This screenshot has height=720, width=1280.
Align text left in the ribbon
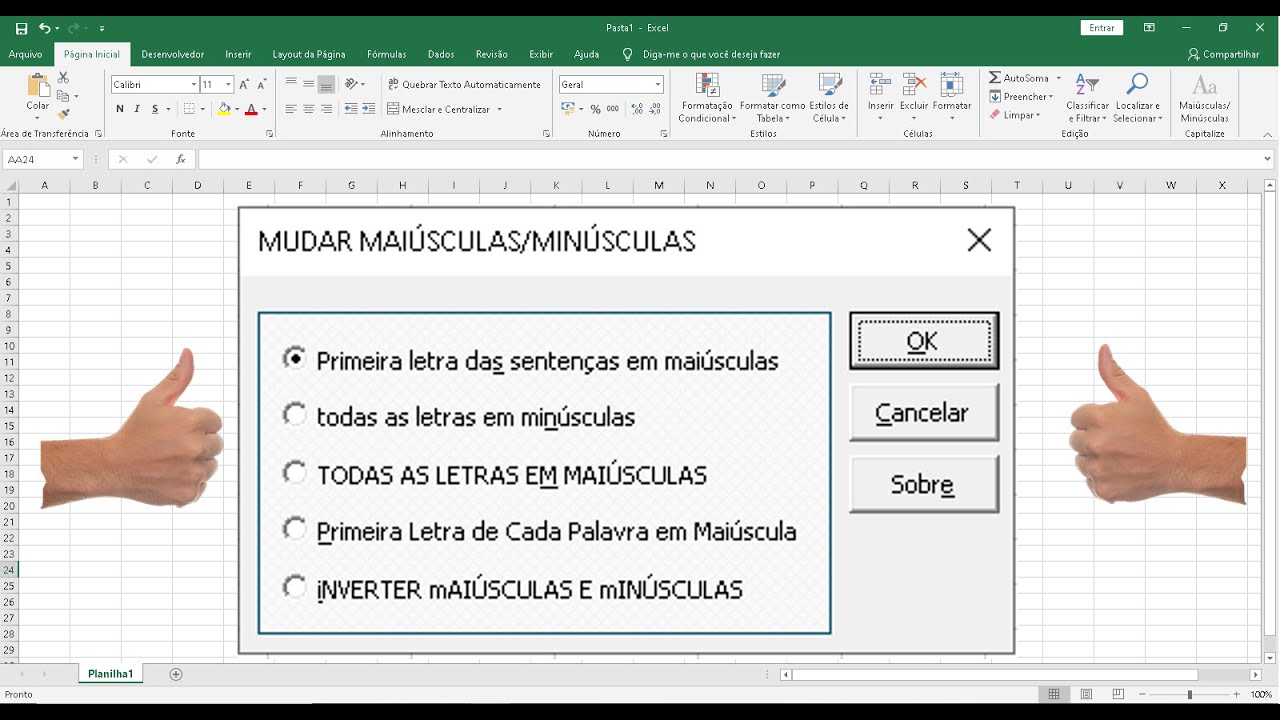[291, 109]
